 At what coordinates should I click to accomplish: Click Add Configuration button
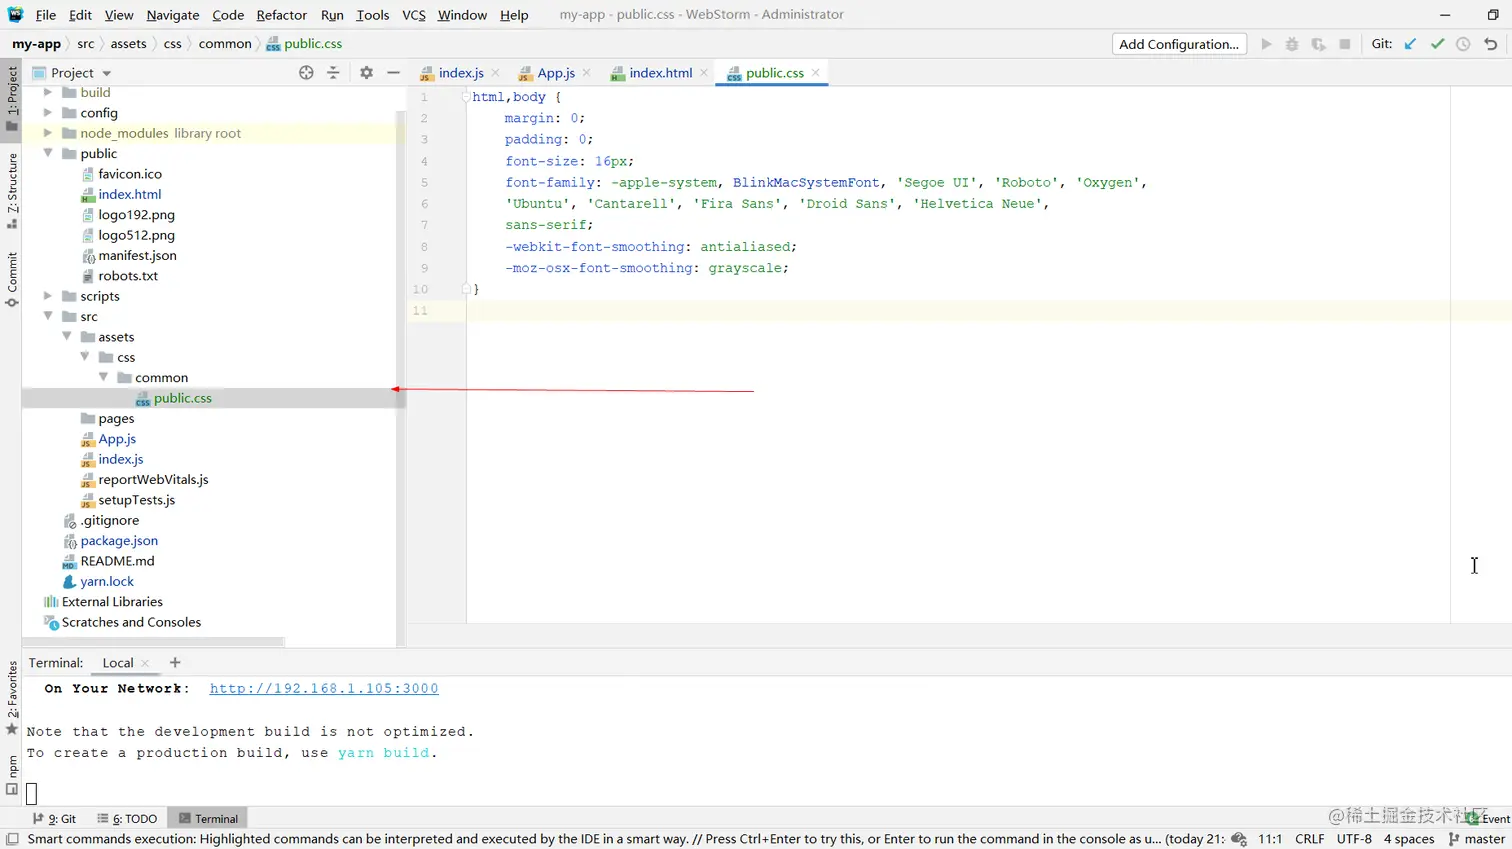click(1179, 44)
